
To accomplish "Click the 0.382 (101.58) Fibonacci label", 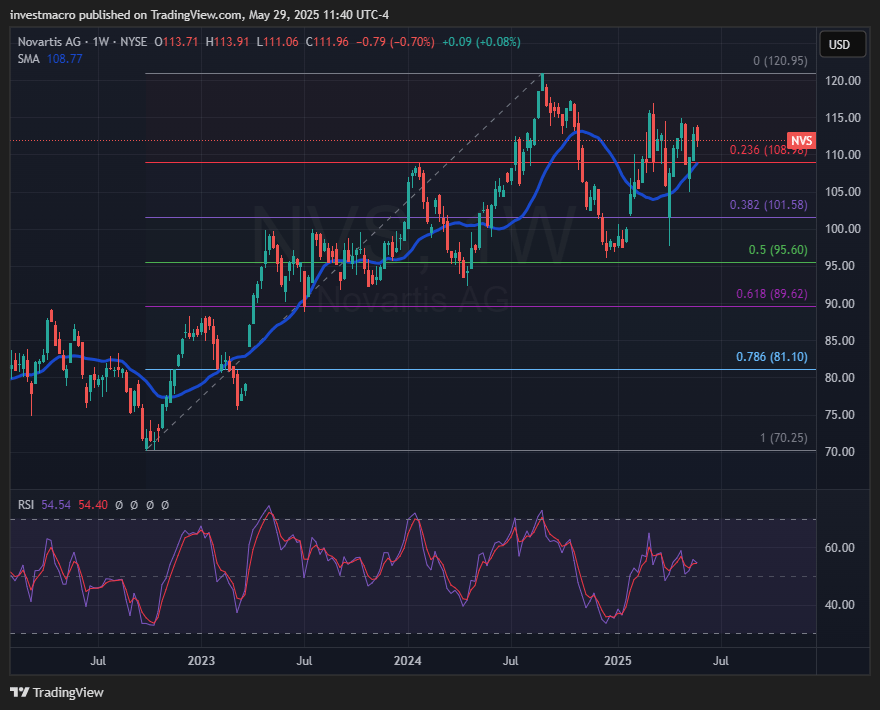I will [x=768, y=205].
